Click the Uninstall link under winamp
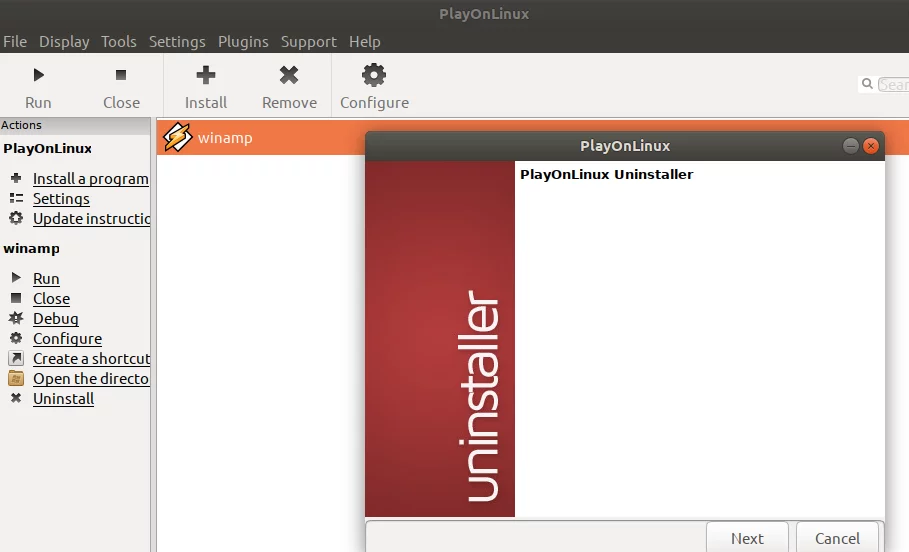Viewport: 909px width, 552px height. pyautogui.click(x=64, y=398)
